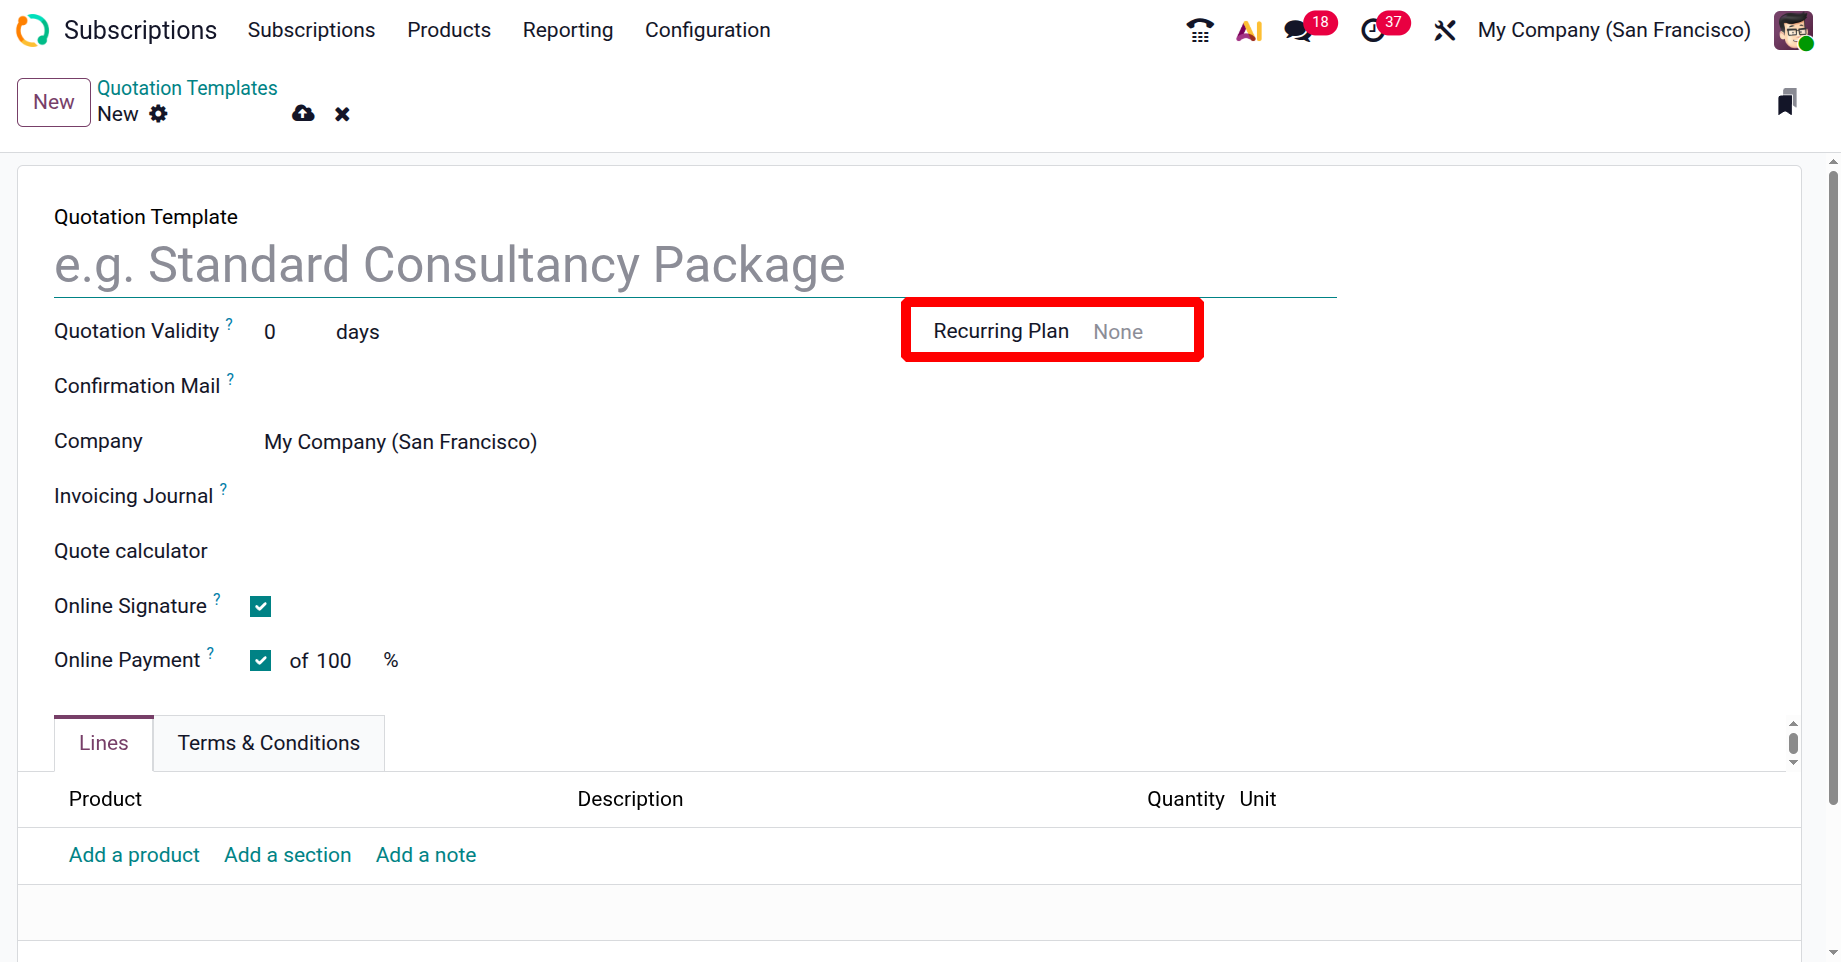Viewport: 1841px width, 962px height.
Task: Open activities clock with 37 badge
Action: coord(1374,31)
